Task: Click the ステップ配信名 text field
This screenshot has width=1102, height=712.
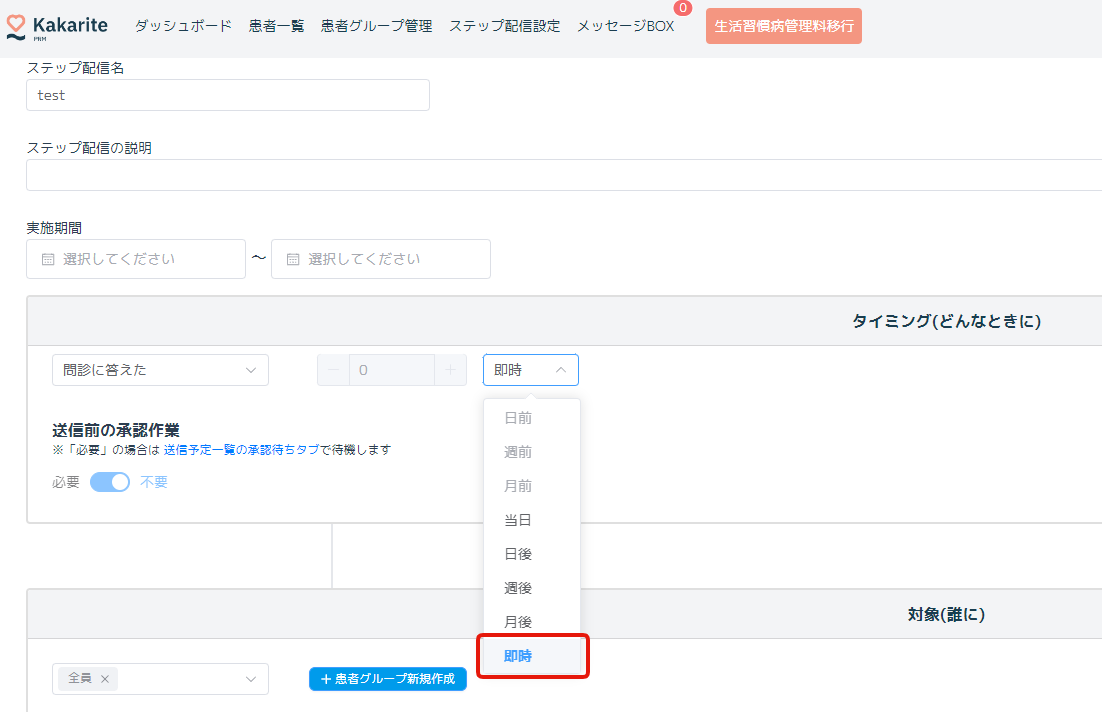Action: 228,96
